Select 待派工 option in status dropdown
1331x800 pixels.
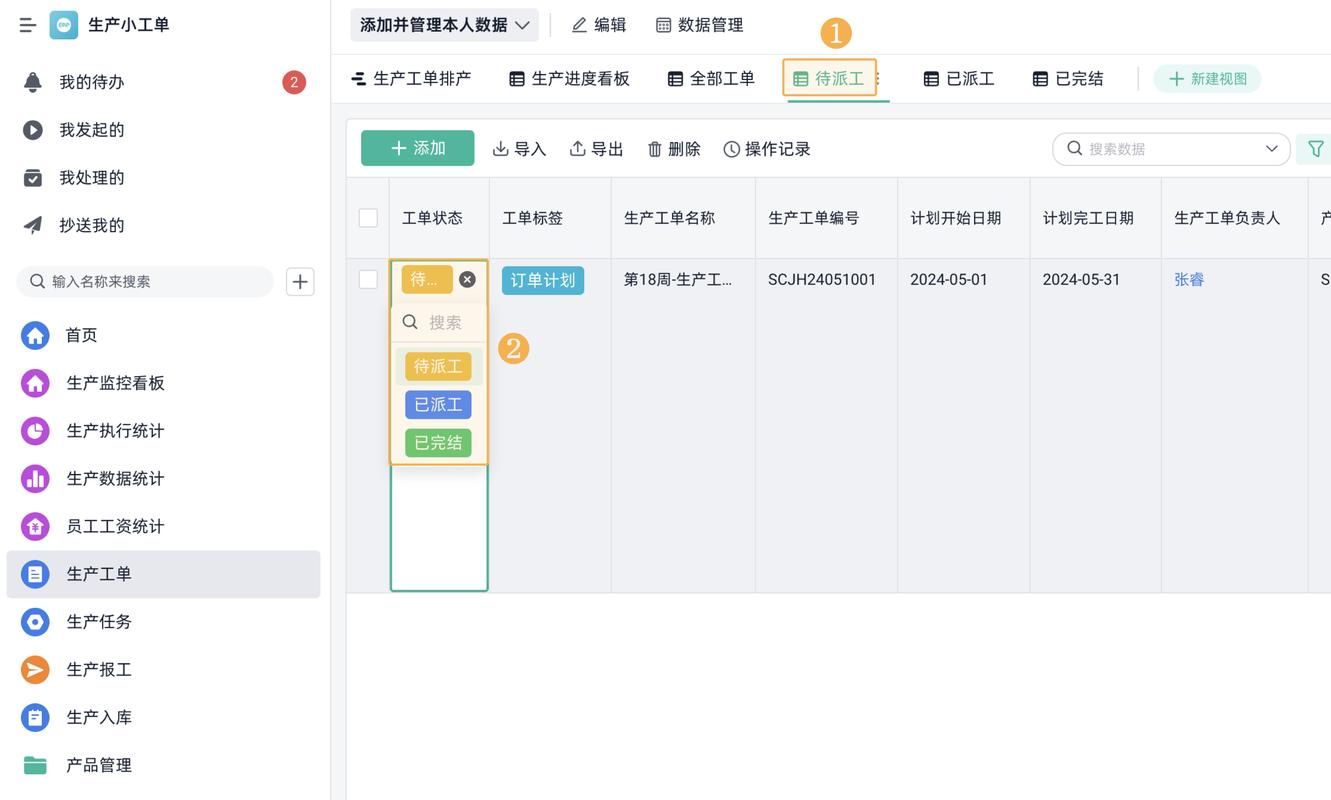[438, 366]
